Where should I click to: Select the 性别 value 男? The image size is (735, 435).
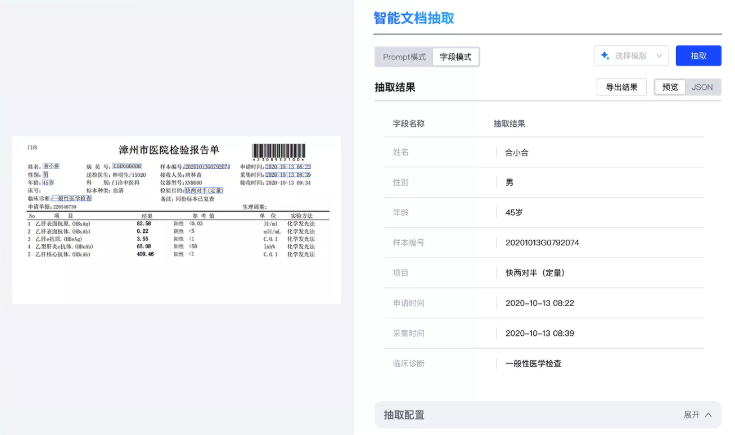510,182
